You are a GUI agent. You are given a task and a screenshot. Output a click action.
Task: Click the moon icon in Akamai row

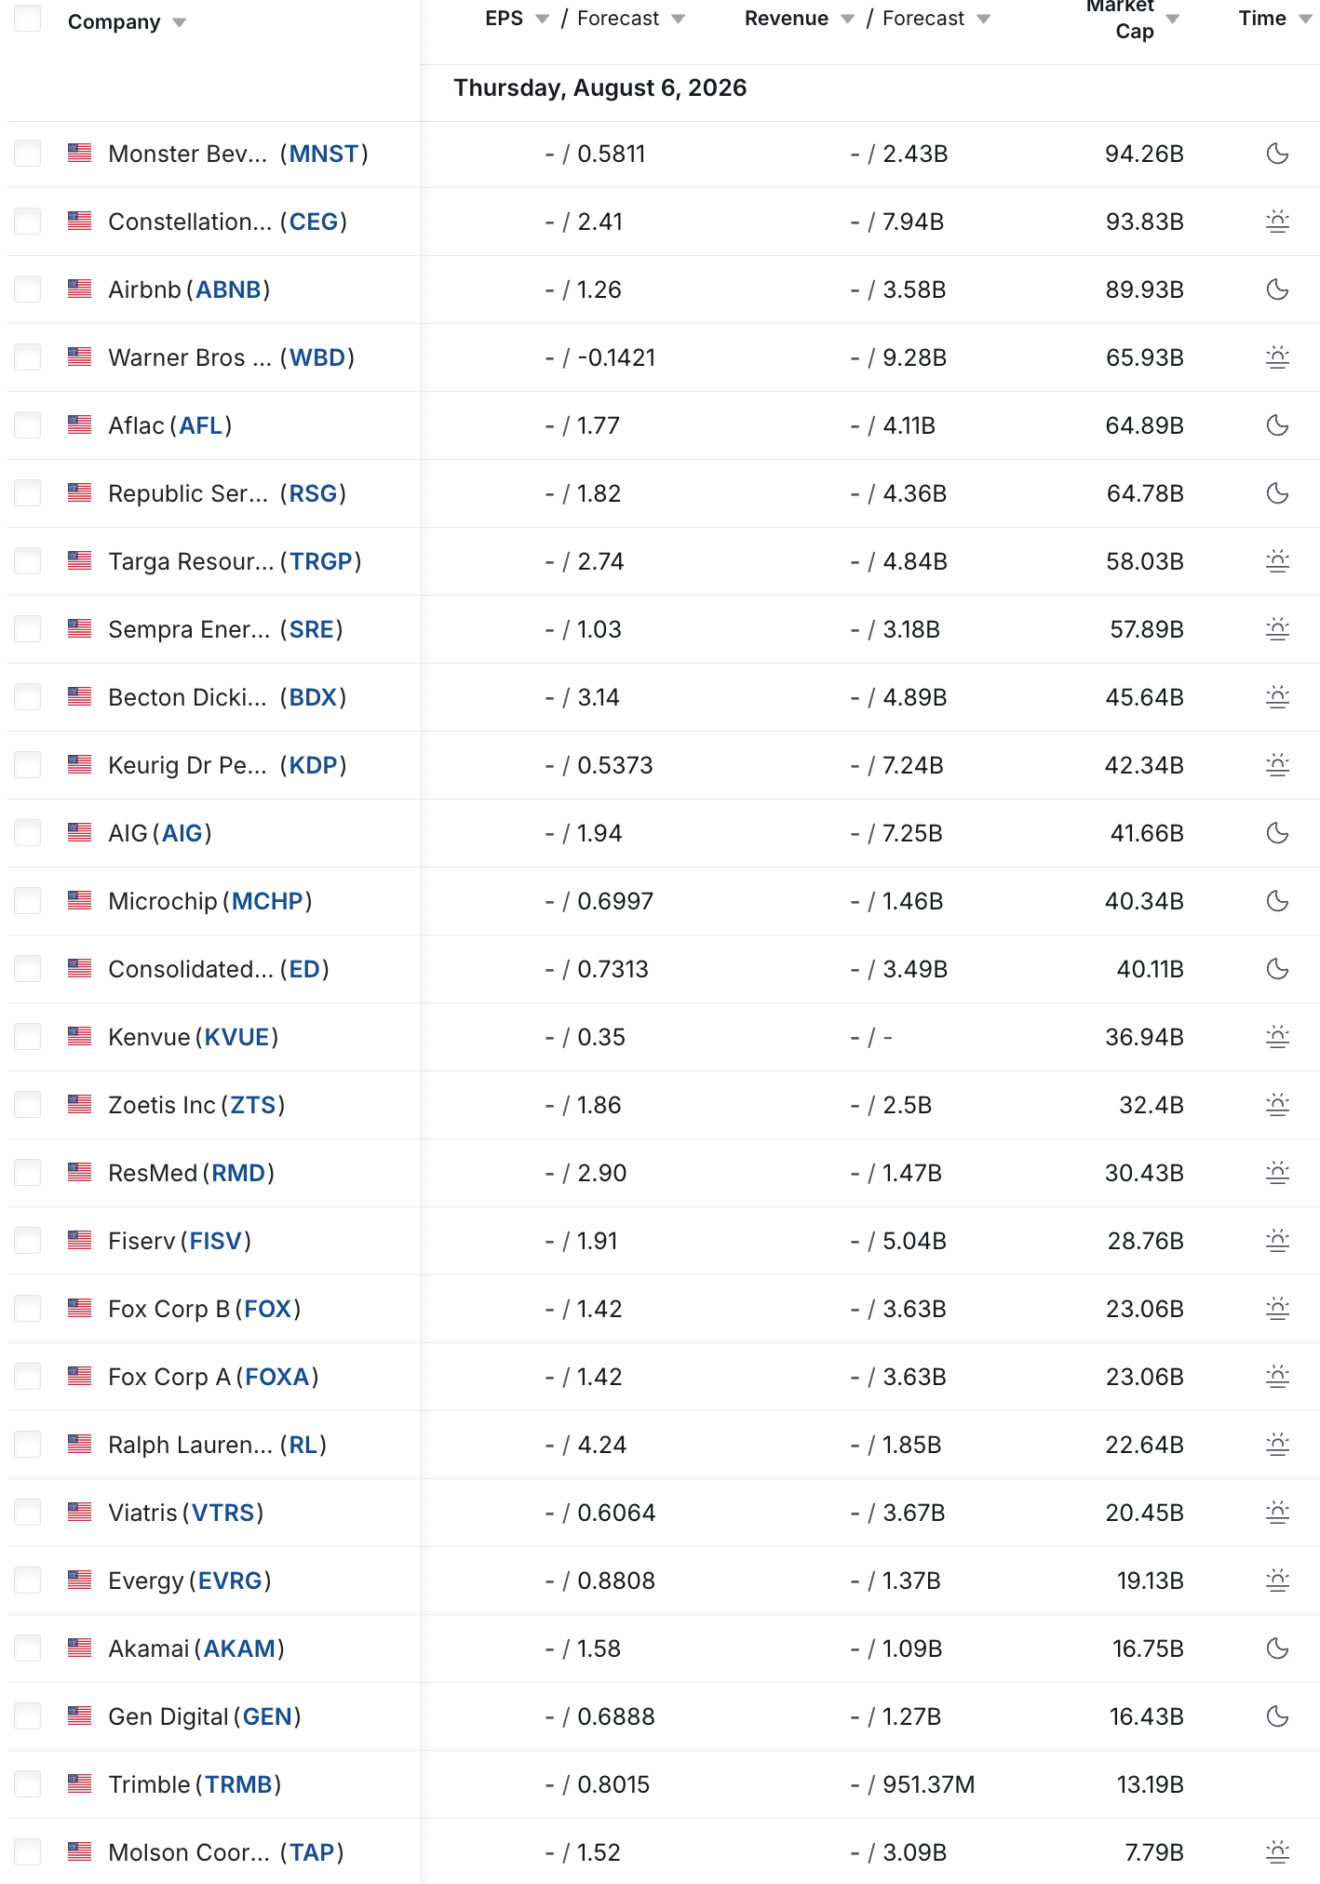pos(1277,1649)
